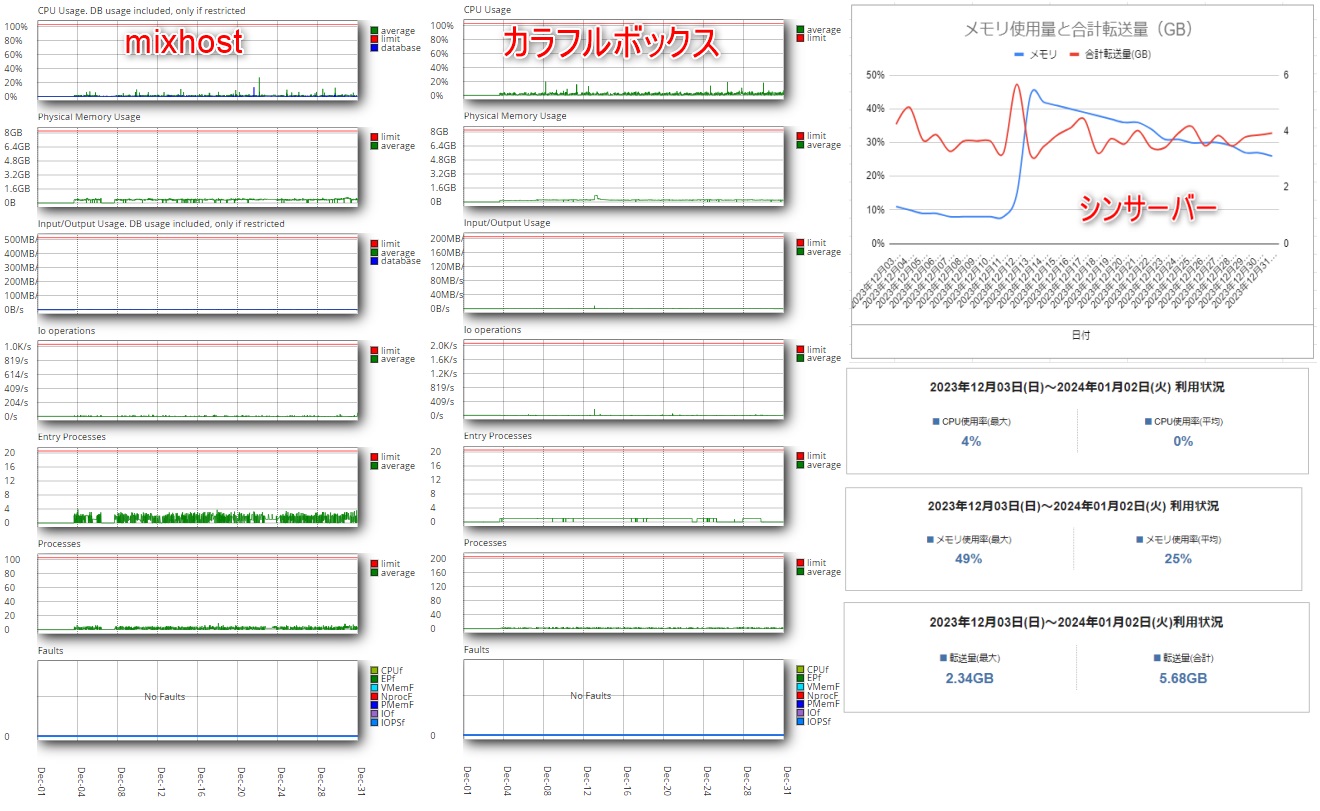Click the red mixhost label
Image resolution: width=1320 pixels, height=811 pixels.
pyautogui.click(x=184, y=43)
